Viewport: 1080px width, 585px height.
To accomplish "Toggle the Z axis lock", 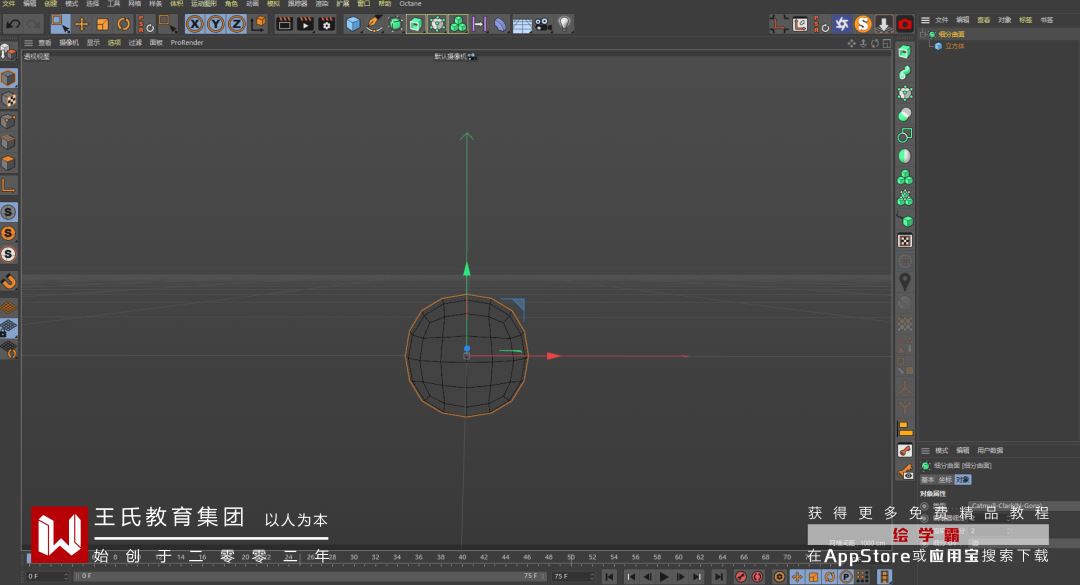I will pyautogui.click(x=237, y=23).
